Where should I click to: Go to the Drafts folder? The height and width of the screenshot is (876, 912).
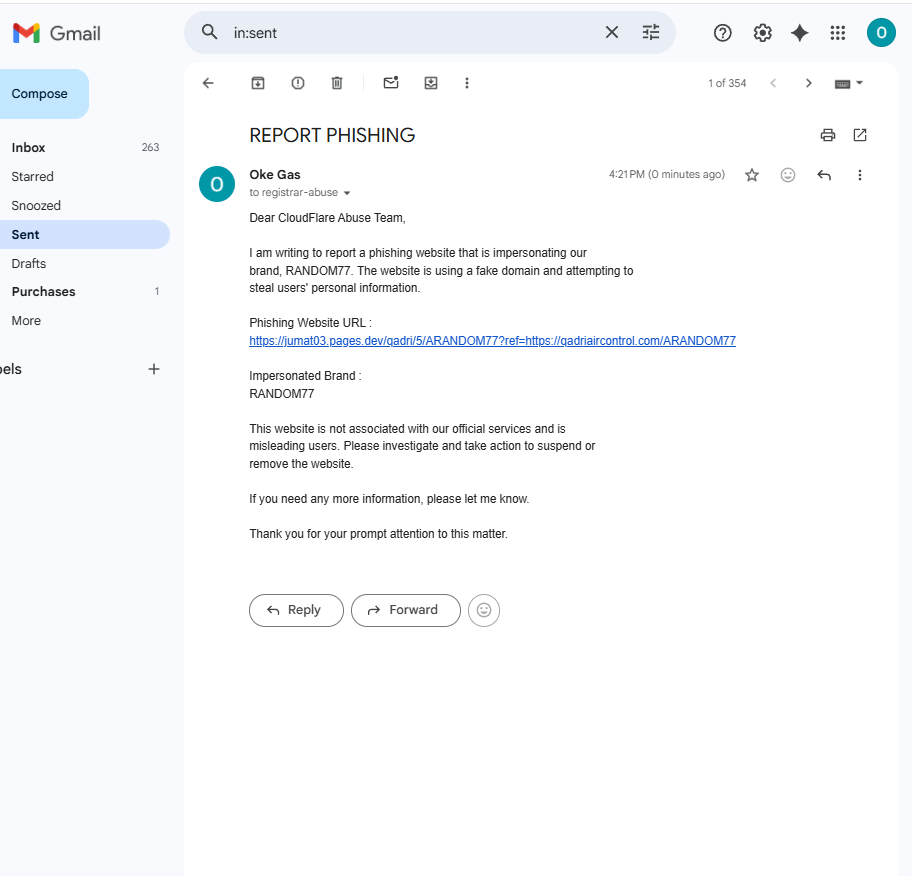pyautogui.click(x=28, y=263)
